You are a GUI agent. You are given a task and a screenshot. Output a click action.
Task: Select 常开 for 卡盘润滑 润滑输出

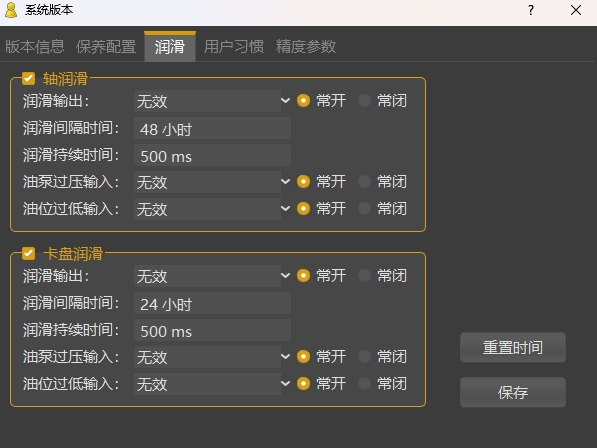click(303, 276)
